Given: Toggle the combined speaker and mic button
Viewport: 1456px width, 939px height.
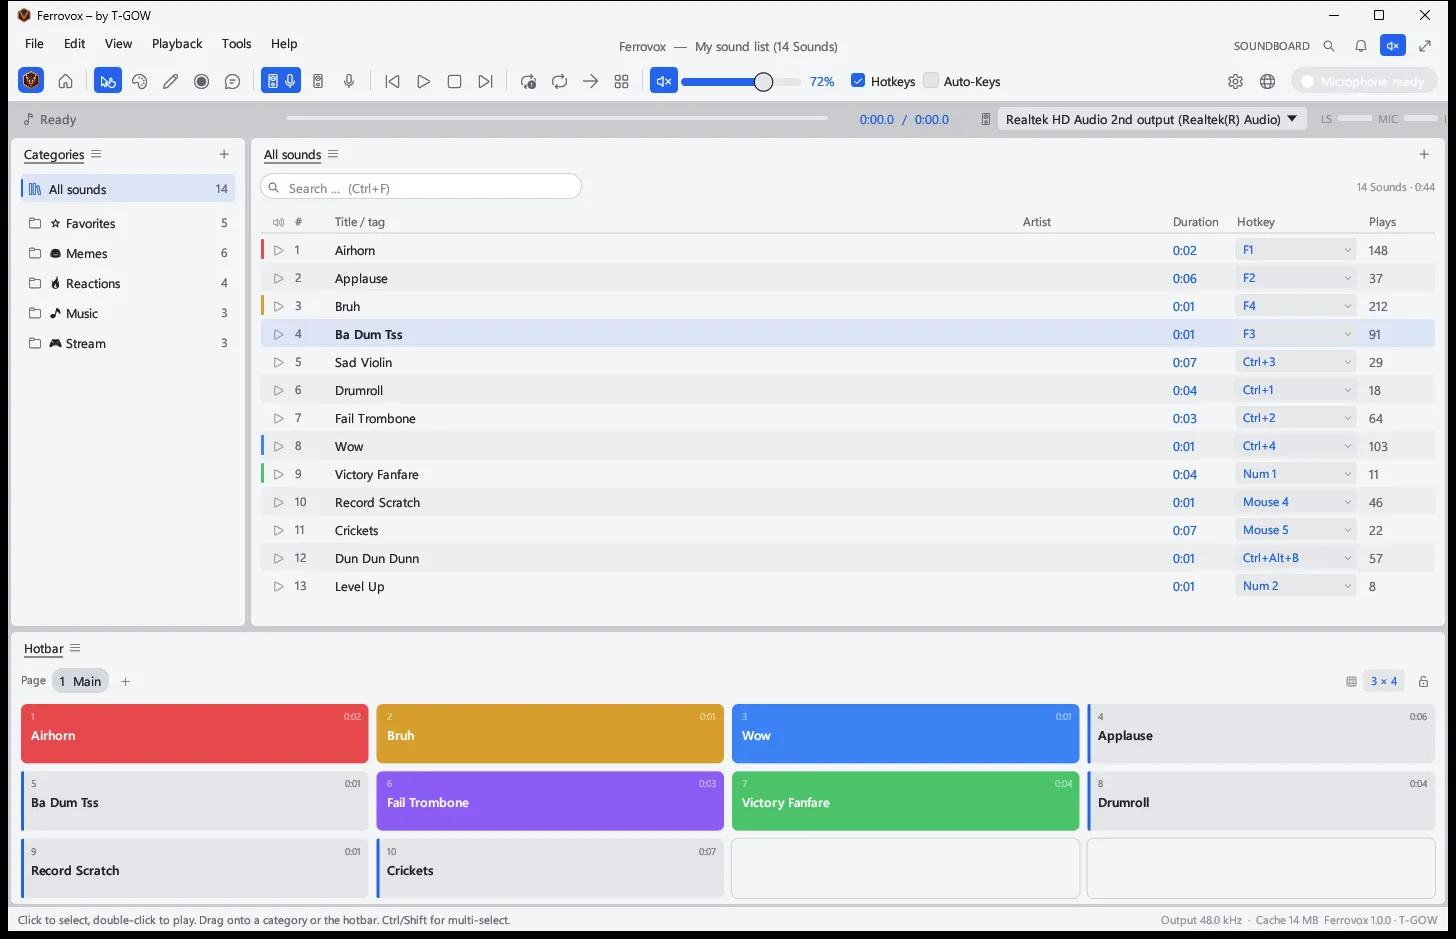Looking at the screenshot, I should click(281, 81).
